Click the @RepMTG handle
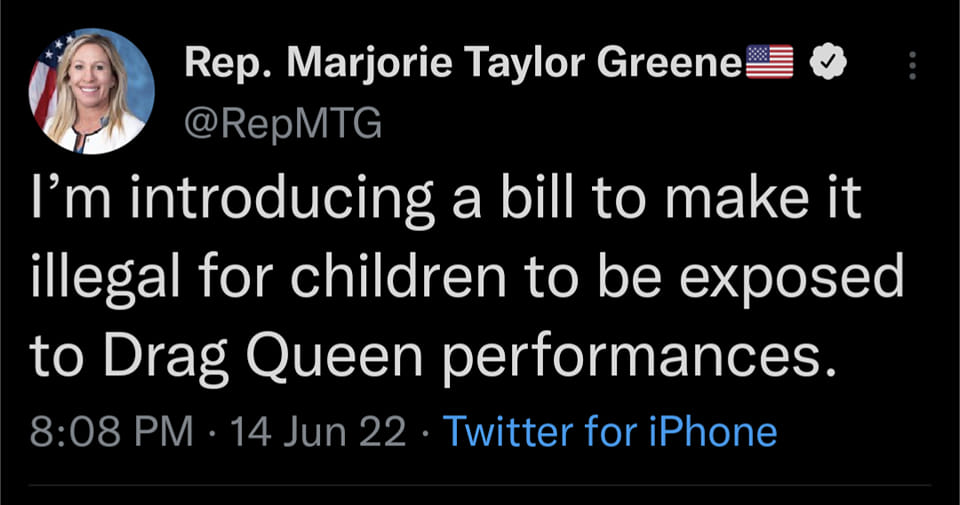This screenshot has height=505, width=960. (282, 123)
